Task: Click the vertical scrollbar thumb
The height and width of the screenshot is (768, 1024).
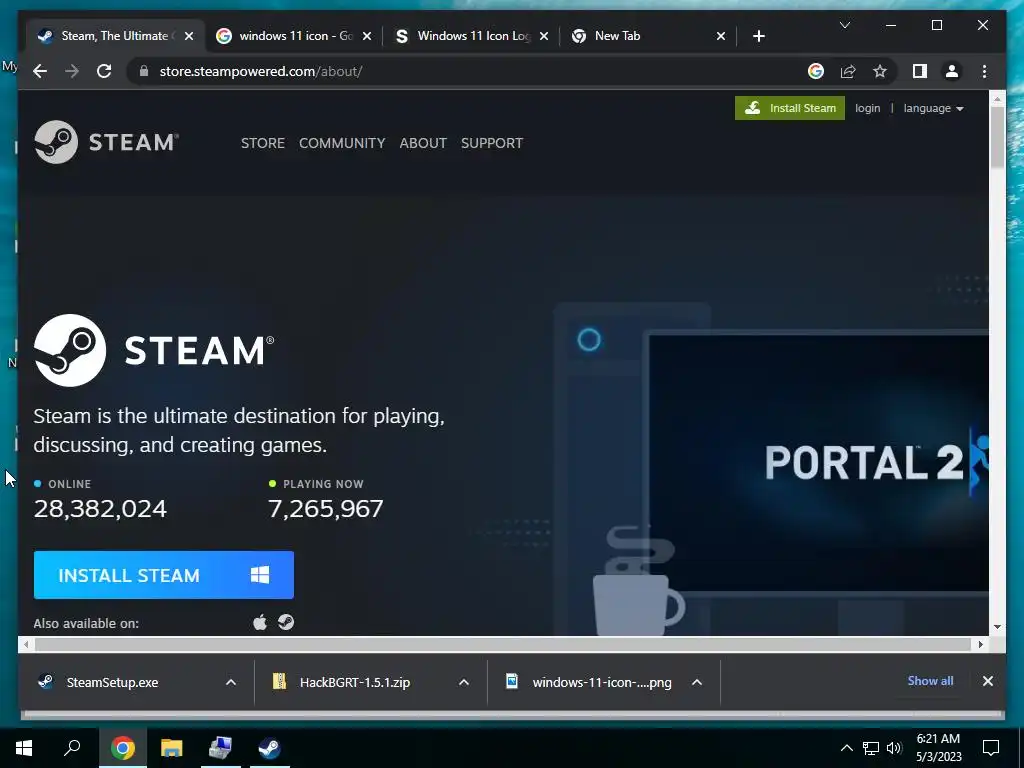Action: [x=997, y=136]
